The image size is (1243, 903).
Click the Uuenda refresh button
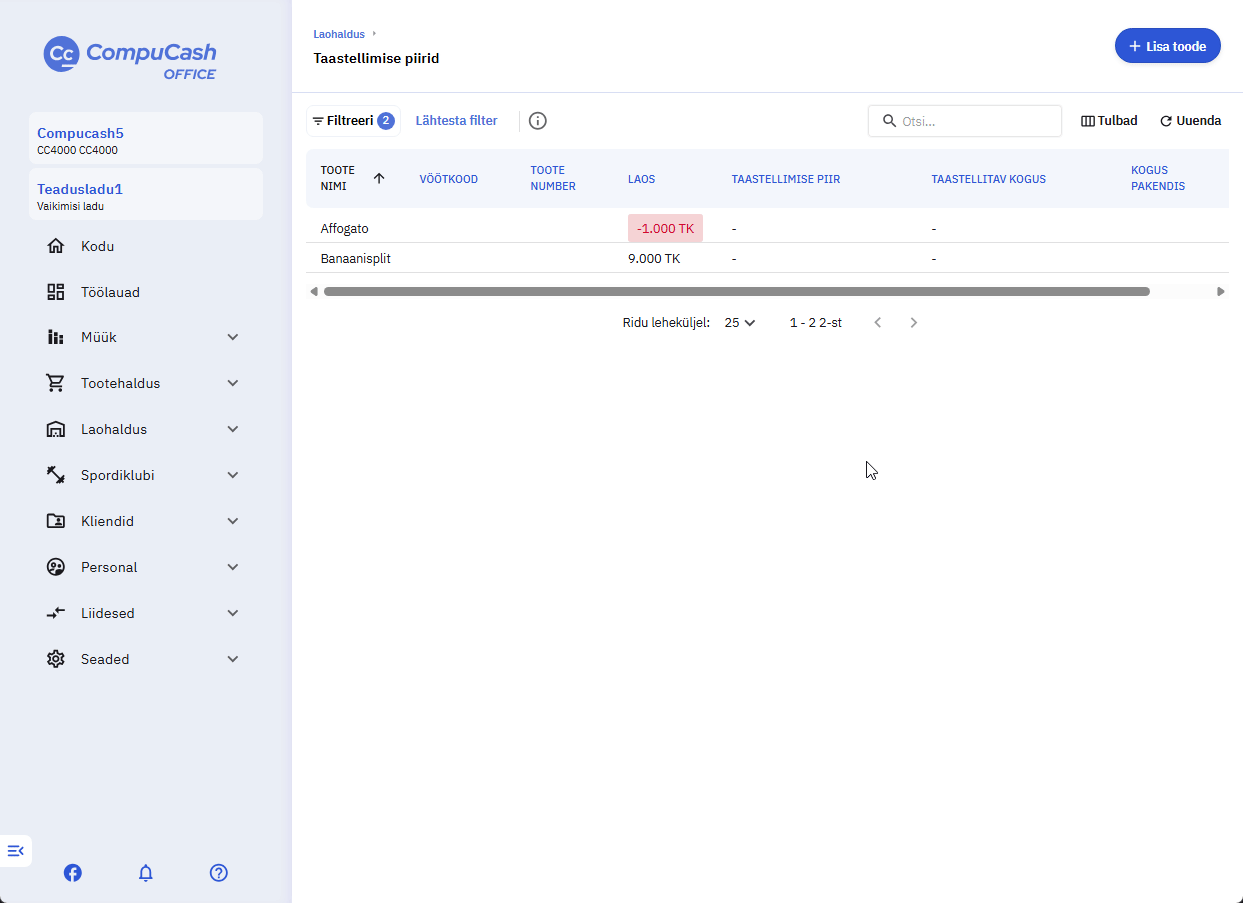click(1190, 121)
